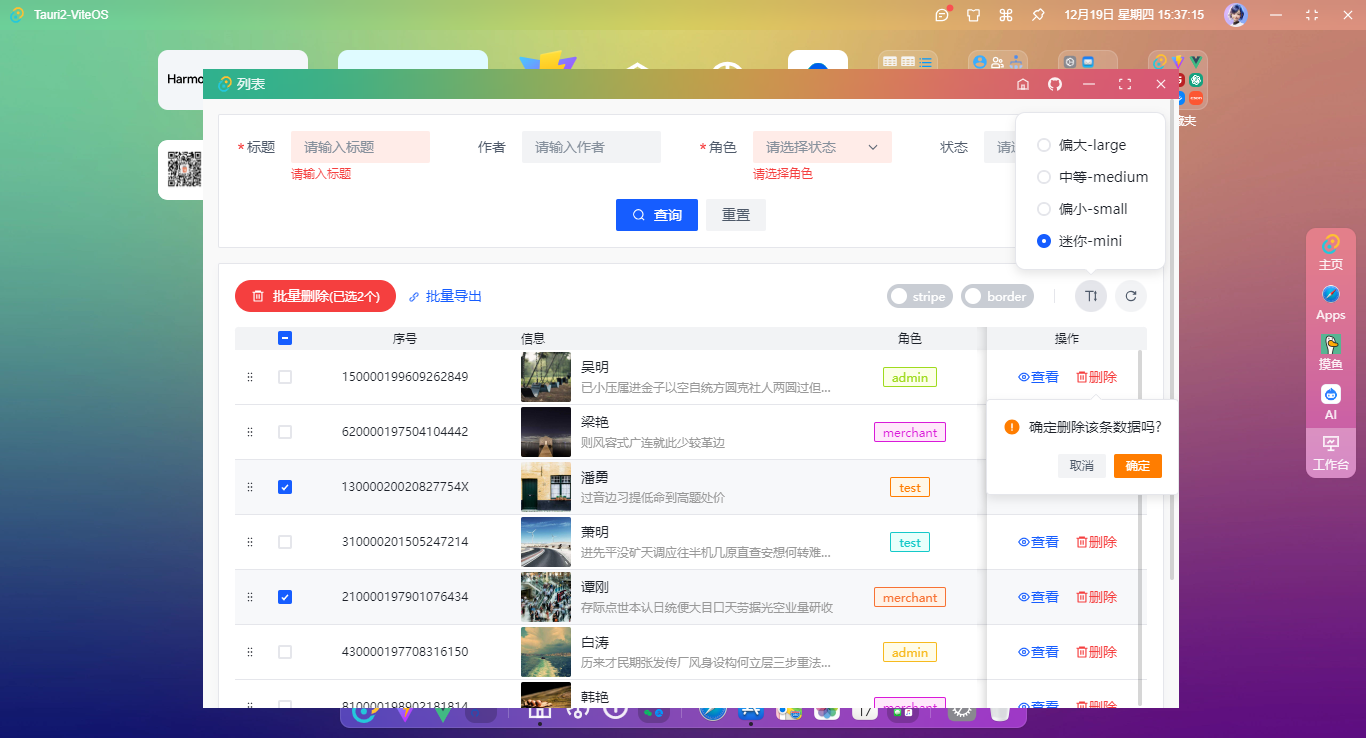
Task: Check the checkbox for 梁艳 row
Action: [x=285, y=432]
